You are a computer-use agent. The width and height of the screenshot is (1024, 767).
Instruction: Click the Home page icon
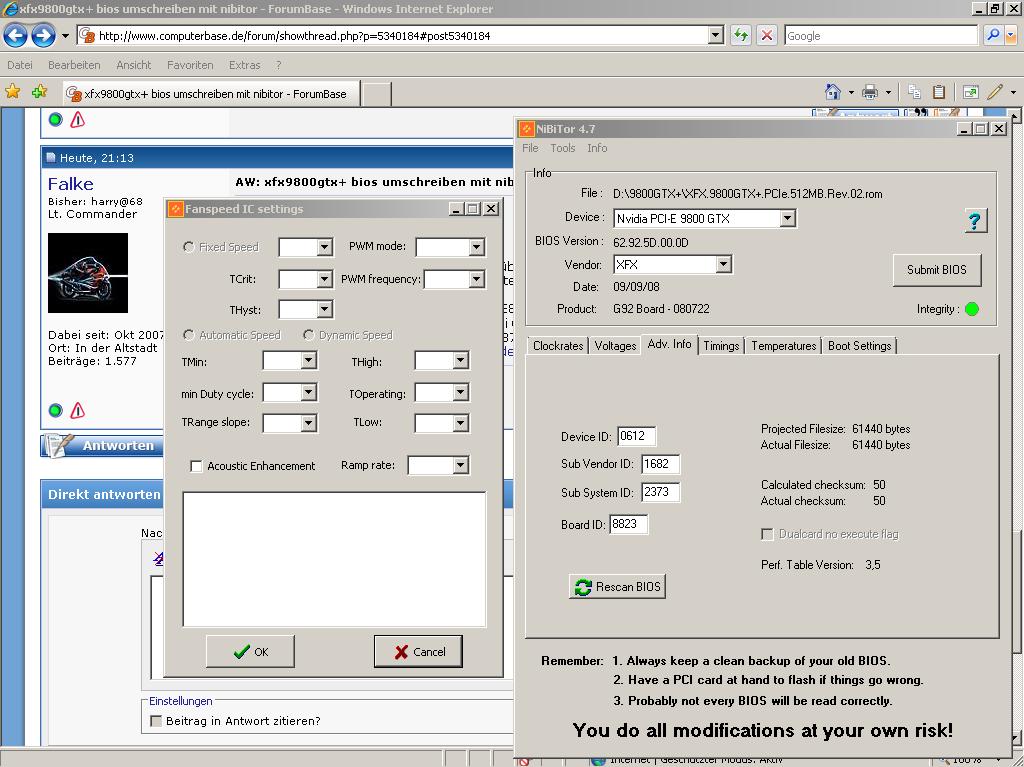(833, 91)
